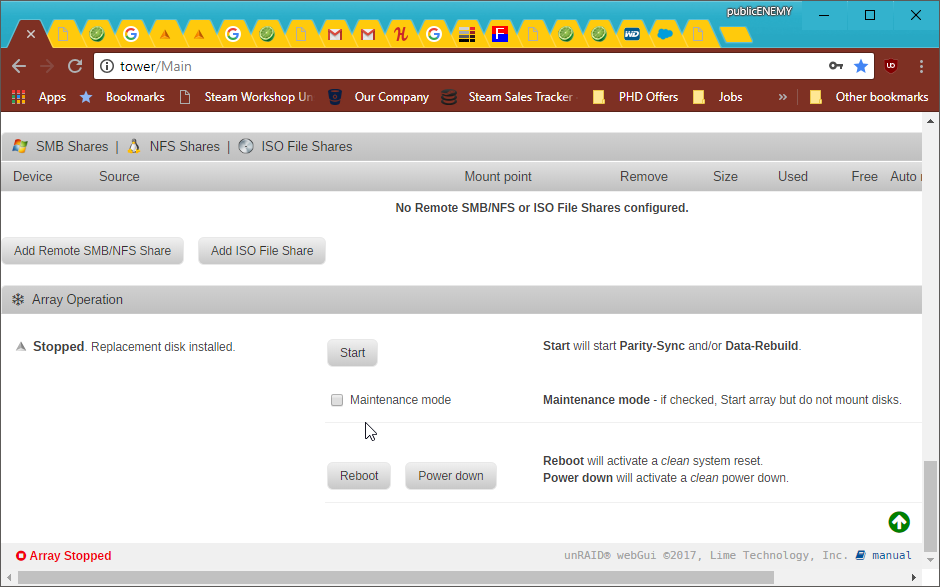Viewport: 940px width, 587px height.
Task: Open the Bookmarks star bookmark
Action: tap(122, 97)
